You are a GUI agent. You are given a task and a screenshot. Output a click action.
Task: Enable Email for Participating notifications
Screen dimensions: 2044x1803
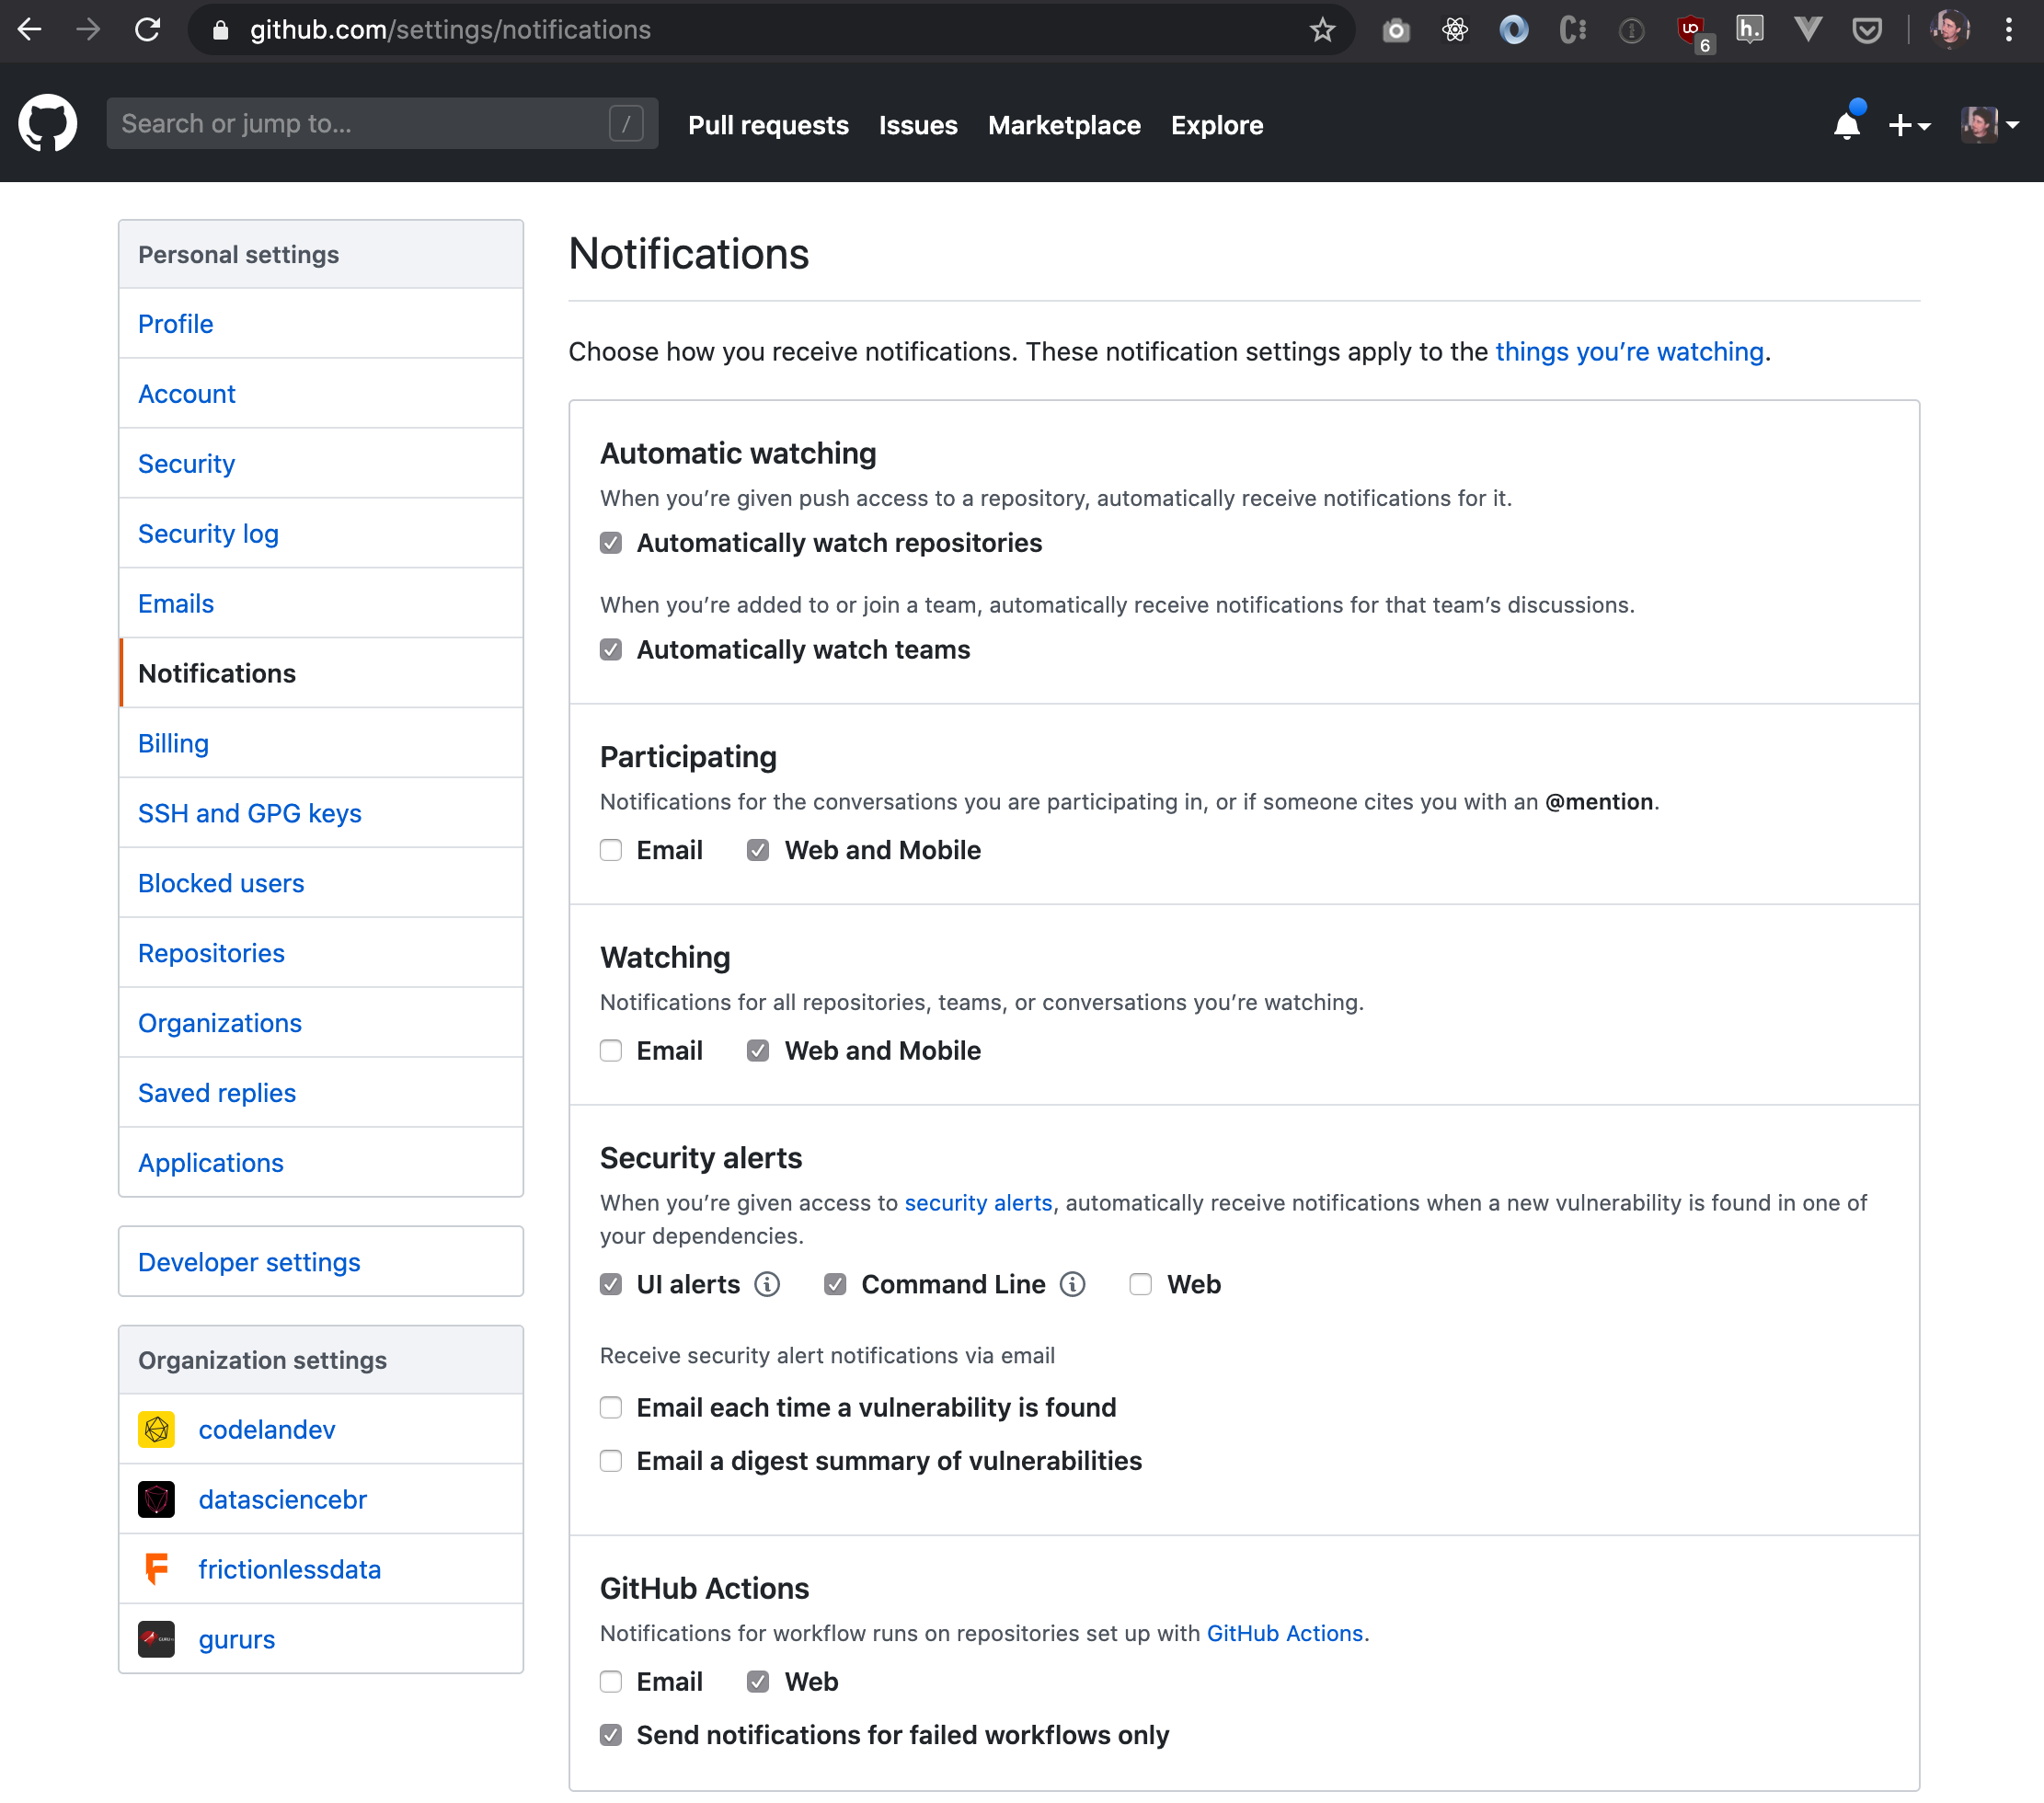click(x=611, y=850)
